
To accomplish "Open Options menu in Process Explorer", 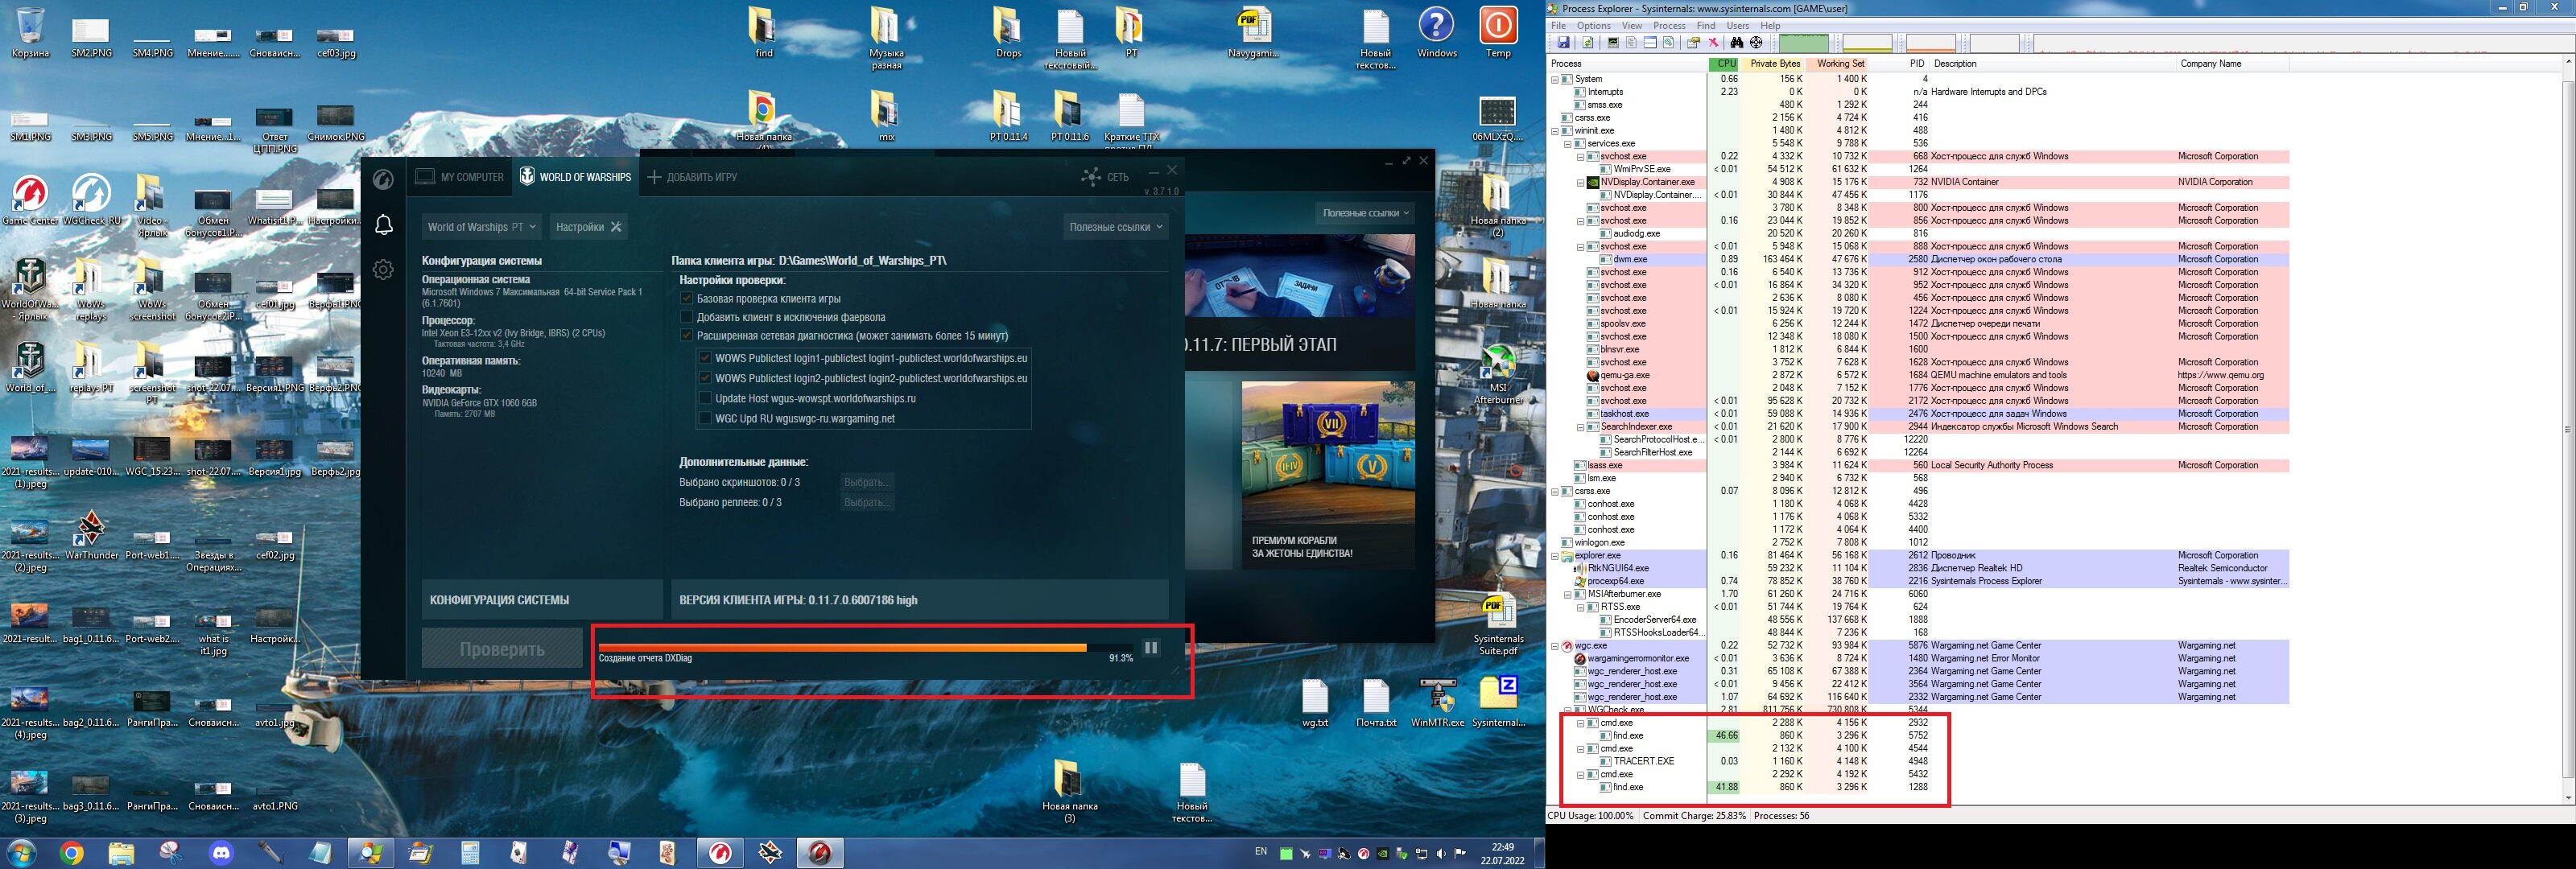I will pyautogui.click(x=1593, y=26).
